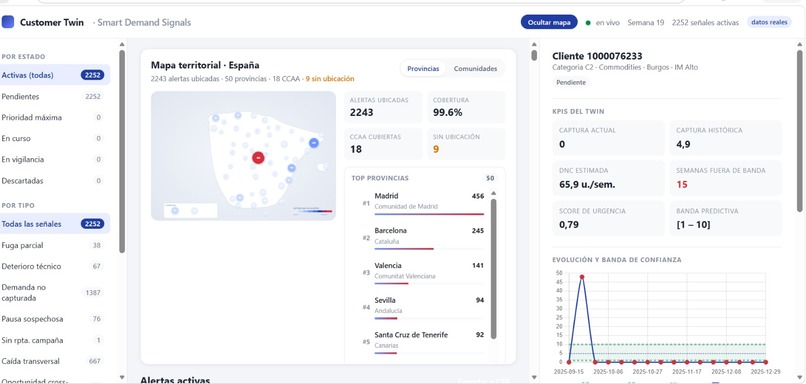The image size is (806, 384).
Task: Filter by Pendientes status
Action: (x=55, y=96)
